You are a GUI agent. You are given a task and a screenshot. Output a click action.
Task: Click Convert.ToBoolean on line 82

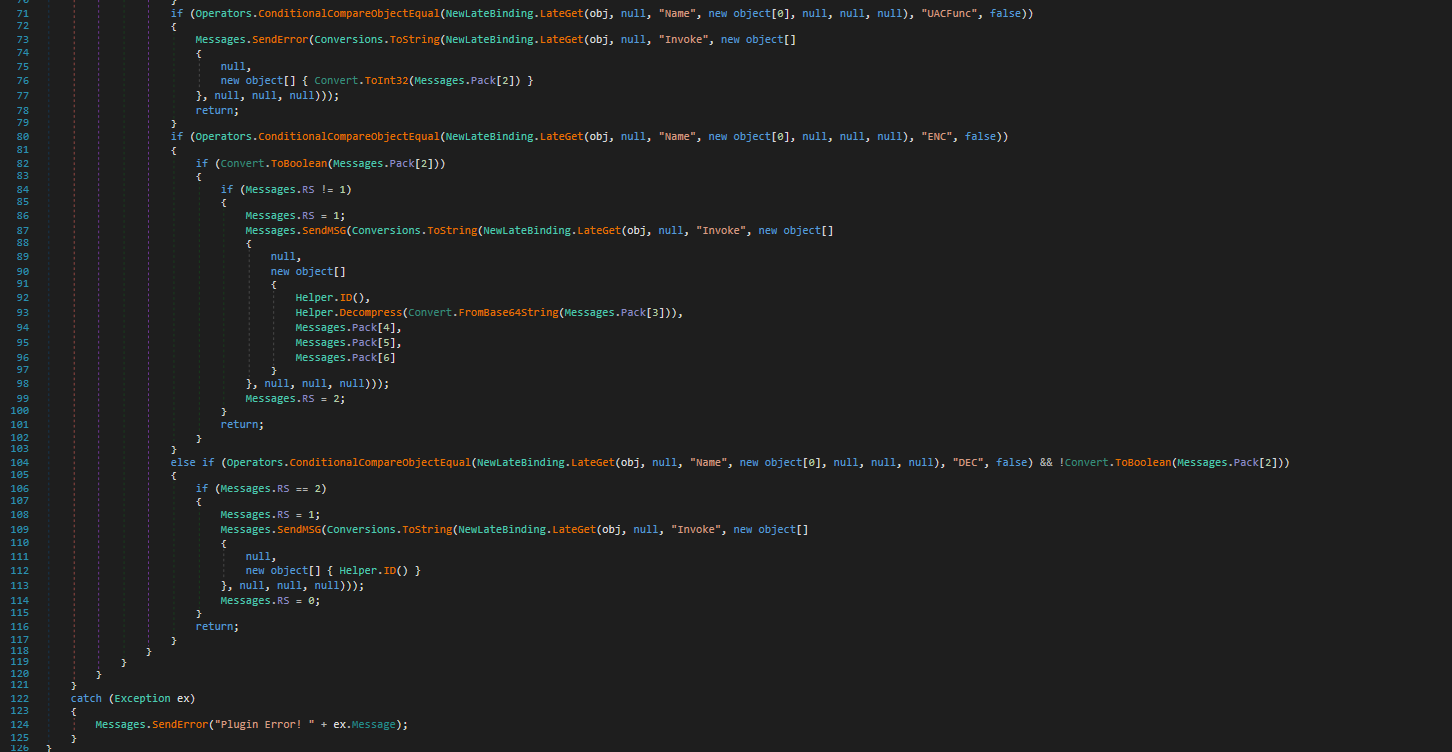[276, 163]
